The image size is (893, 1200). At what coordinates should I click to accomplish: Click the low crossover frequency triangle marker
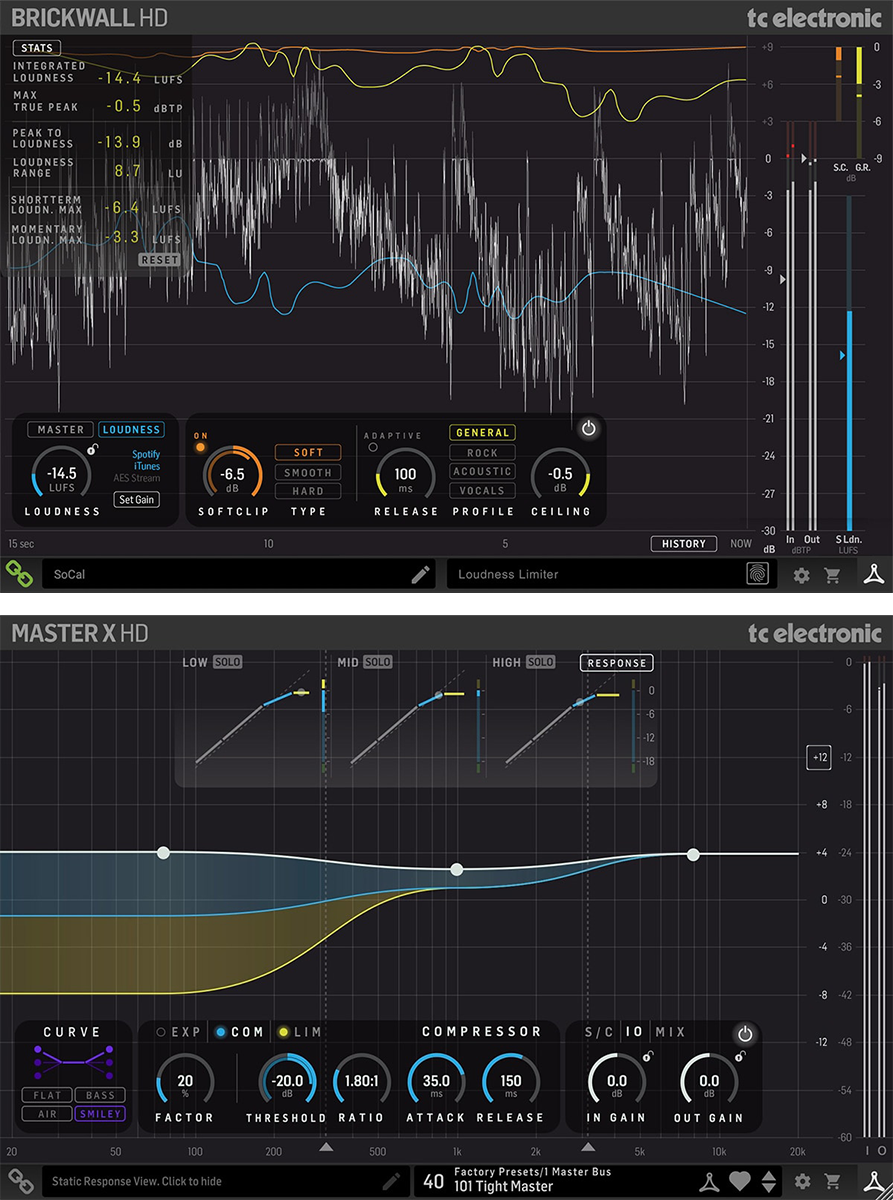[325, 1147]
